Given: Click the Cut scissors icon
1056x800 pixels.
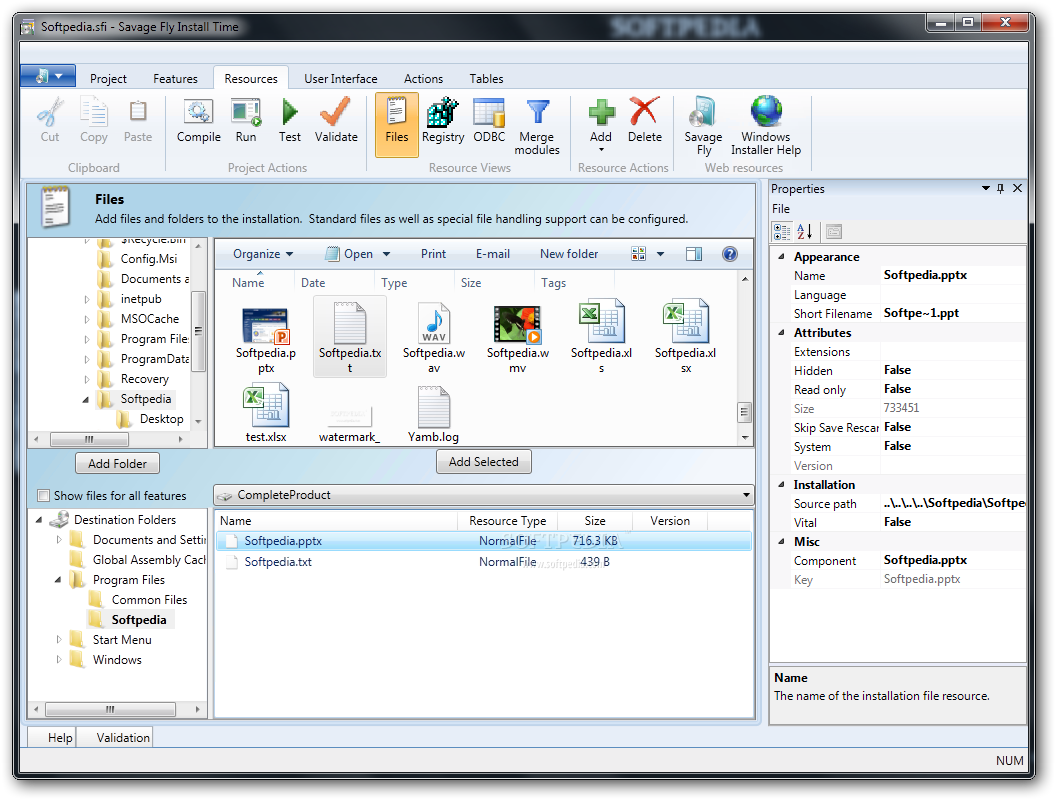Looking at the screenshot, I should 50,112.
